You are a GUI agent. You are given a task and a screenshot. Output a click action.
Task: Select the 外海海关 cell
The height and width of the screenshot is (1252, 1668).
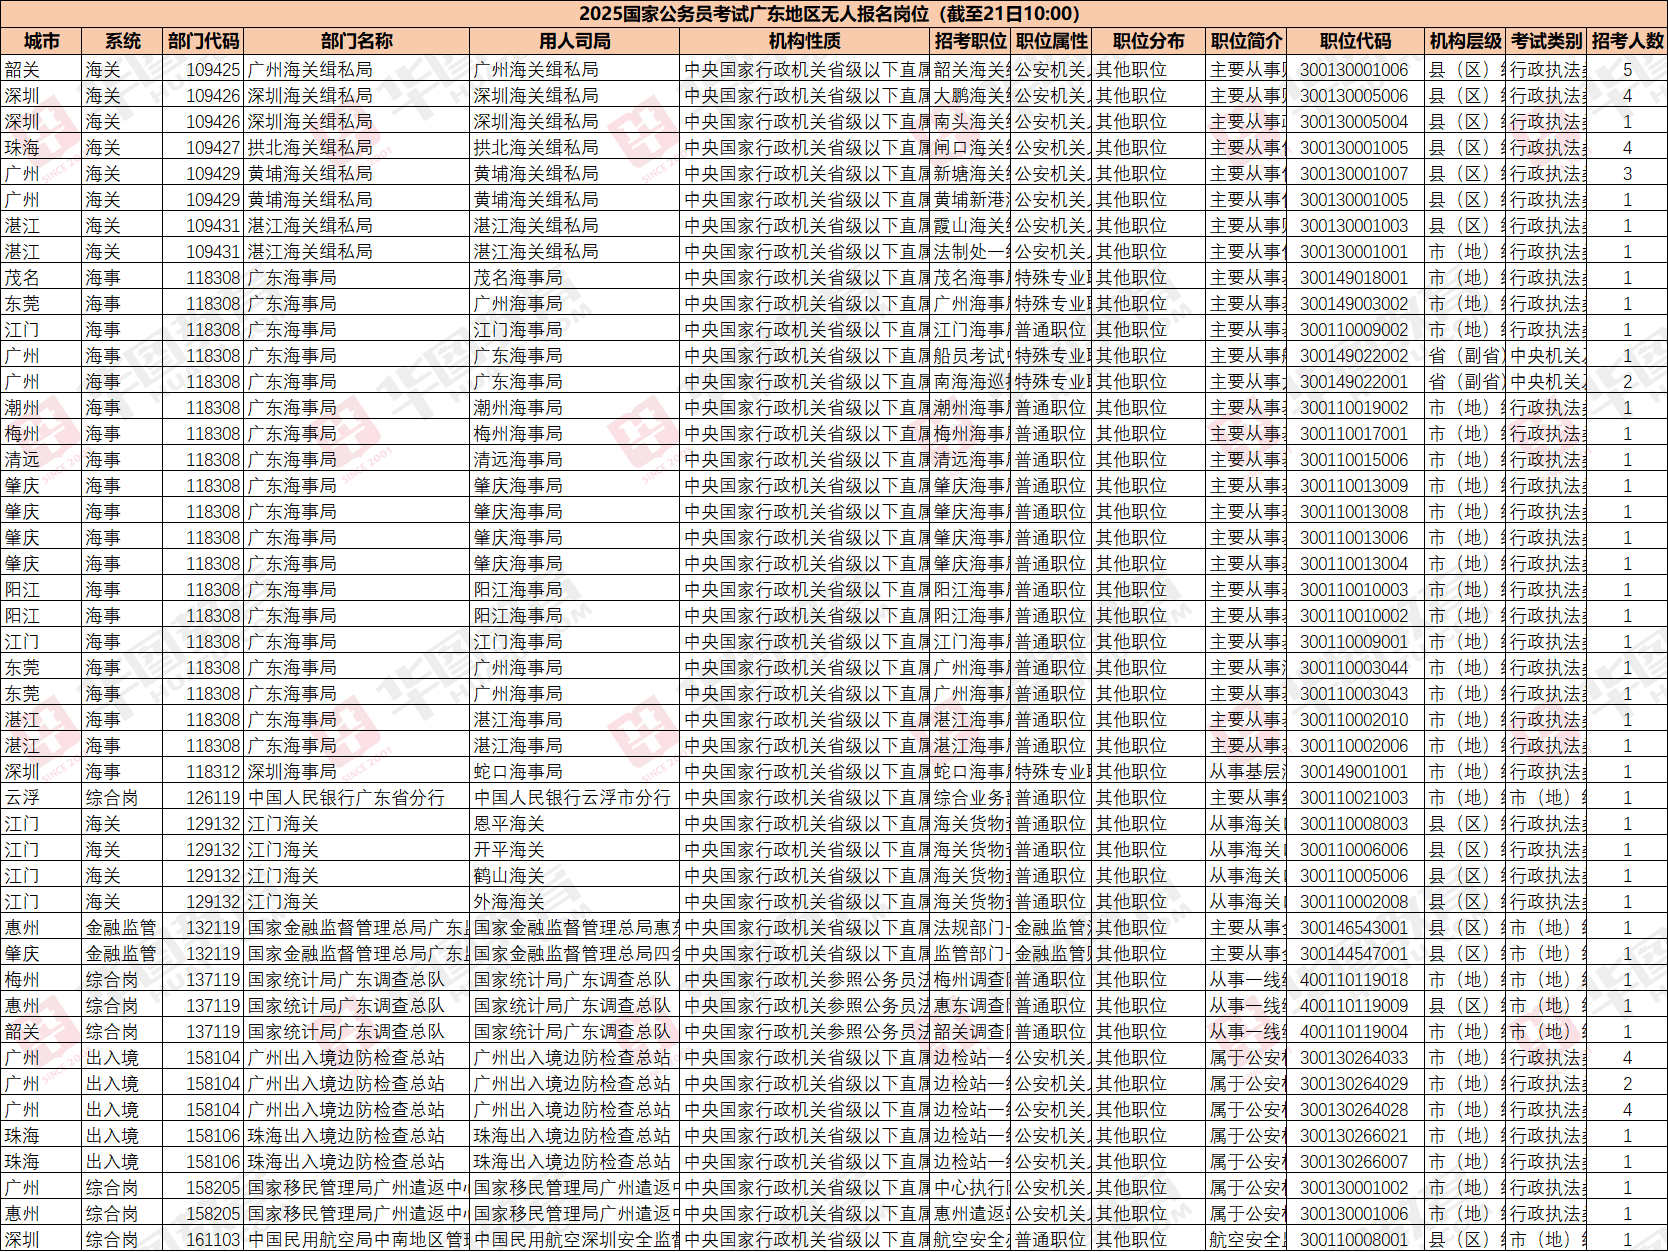click(575, 902)
